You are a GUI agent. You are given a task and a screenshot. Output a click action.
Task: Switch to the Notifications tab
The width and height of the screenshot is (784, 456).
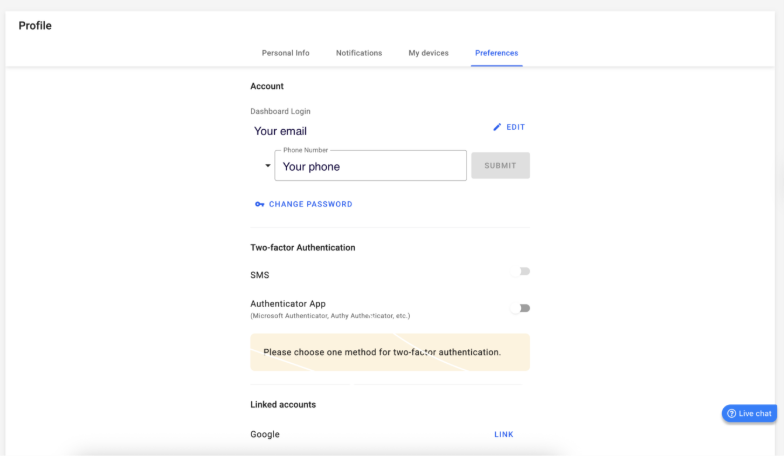[359, 53]
